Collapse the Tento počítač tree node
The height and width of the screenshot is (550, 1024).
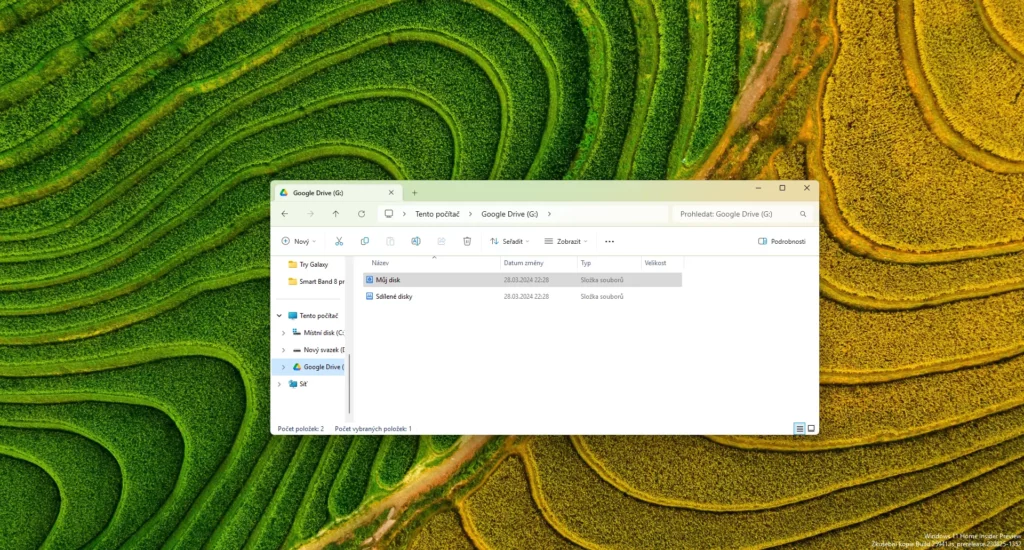[x=279, y=315]
